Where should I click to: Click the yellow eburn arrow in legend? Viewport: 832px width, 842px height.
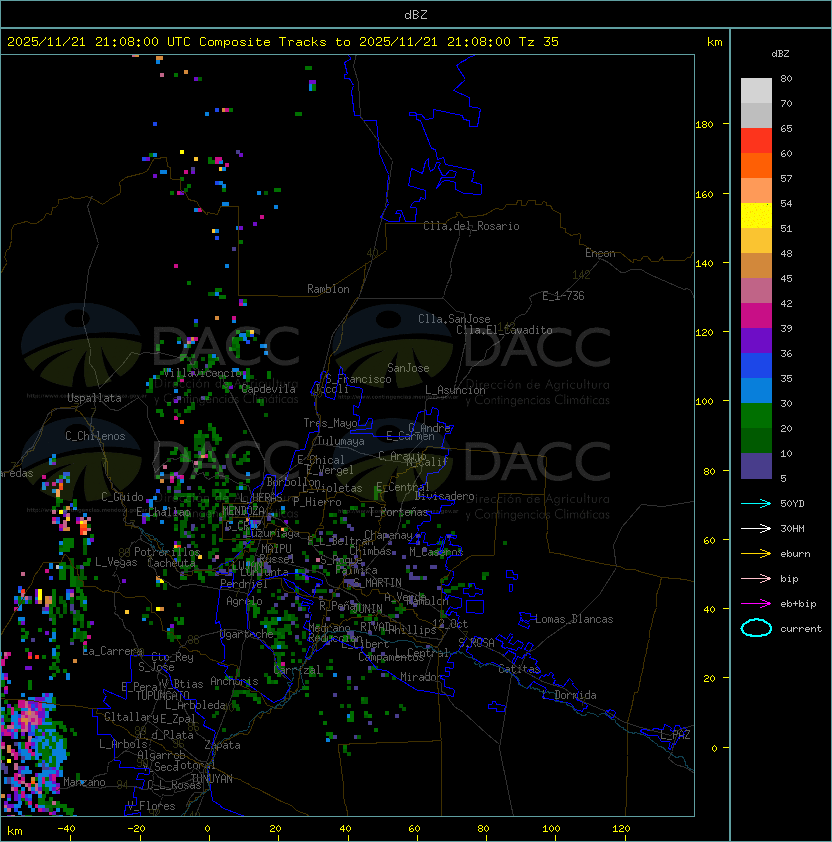(756, 554)
